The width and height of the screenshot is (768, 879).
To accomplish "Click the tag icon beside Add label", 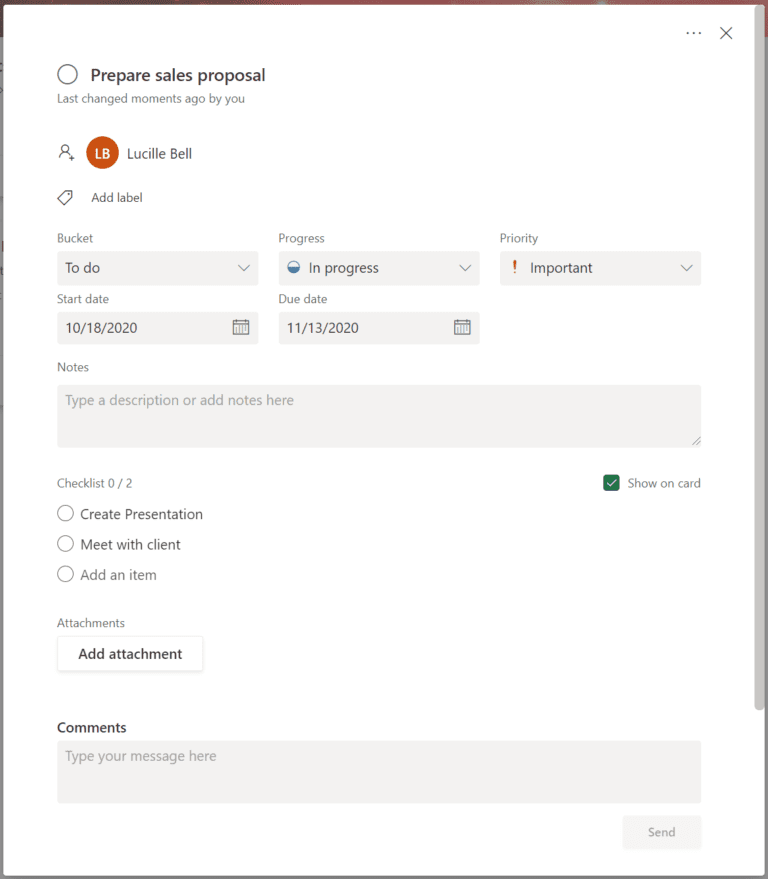I will pos(65,197).
